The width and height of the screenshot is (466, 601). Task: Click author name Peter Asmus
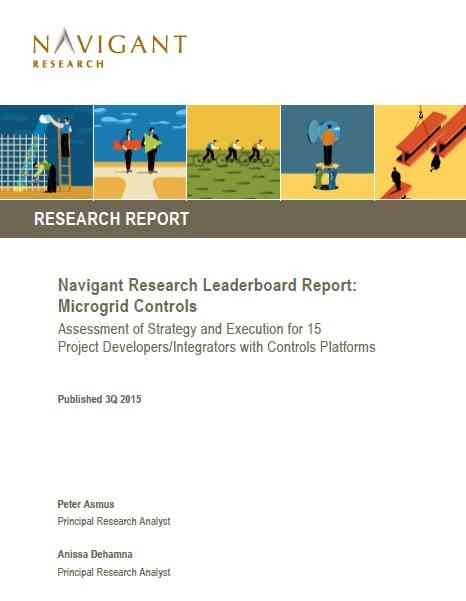tap(86, 504)
